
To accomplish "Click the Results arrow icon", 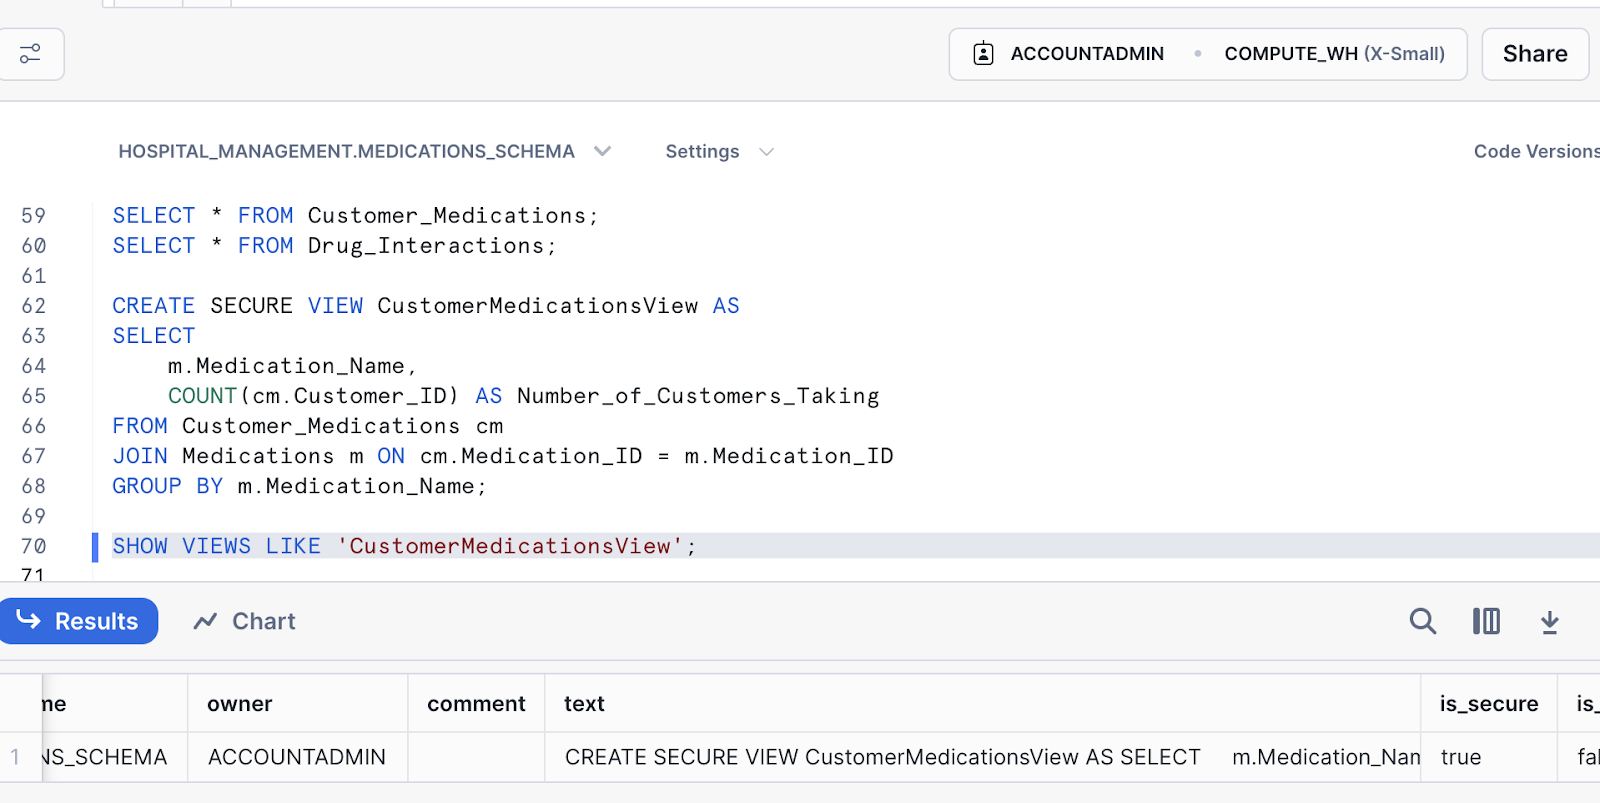I will (28, 620).
